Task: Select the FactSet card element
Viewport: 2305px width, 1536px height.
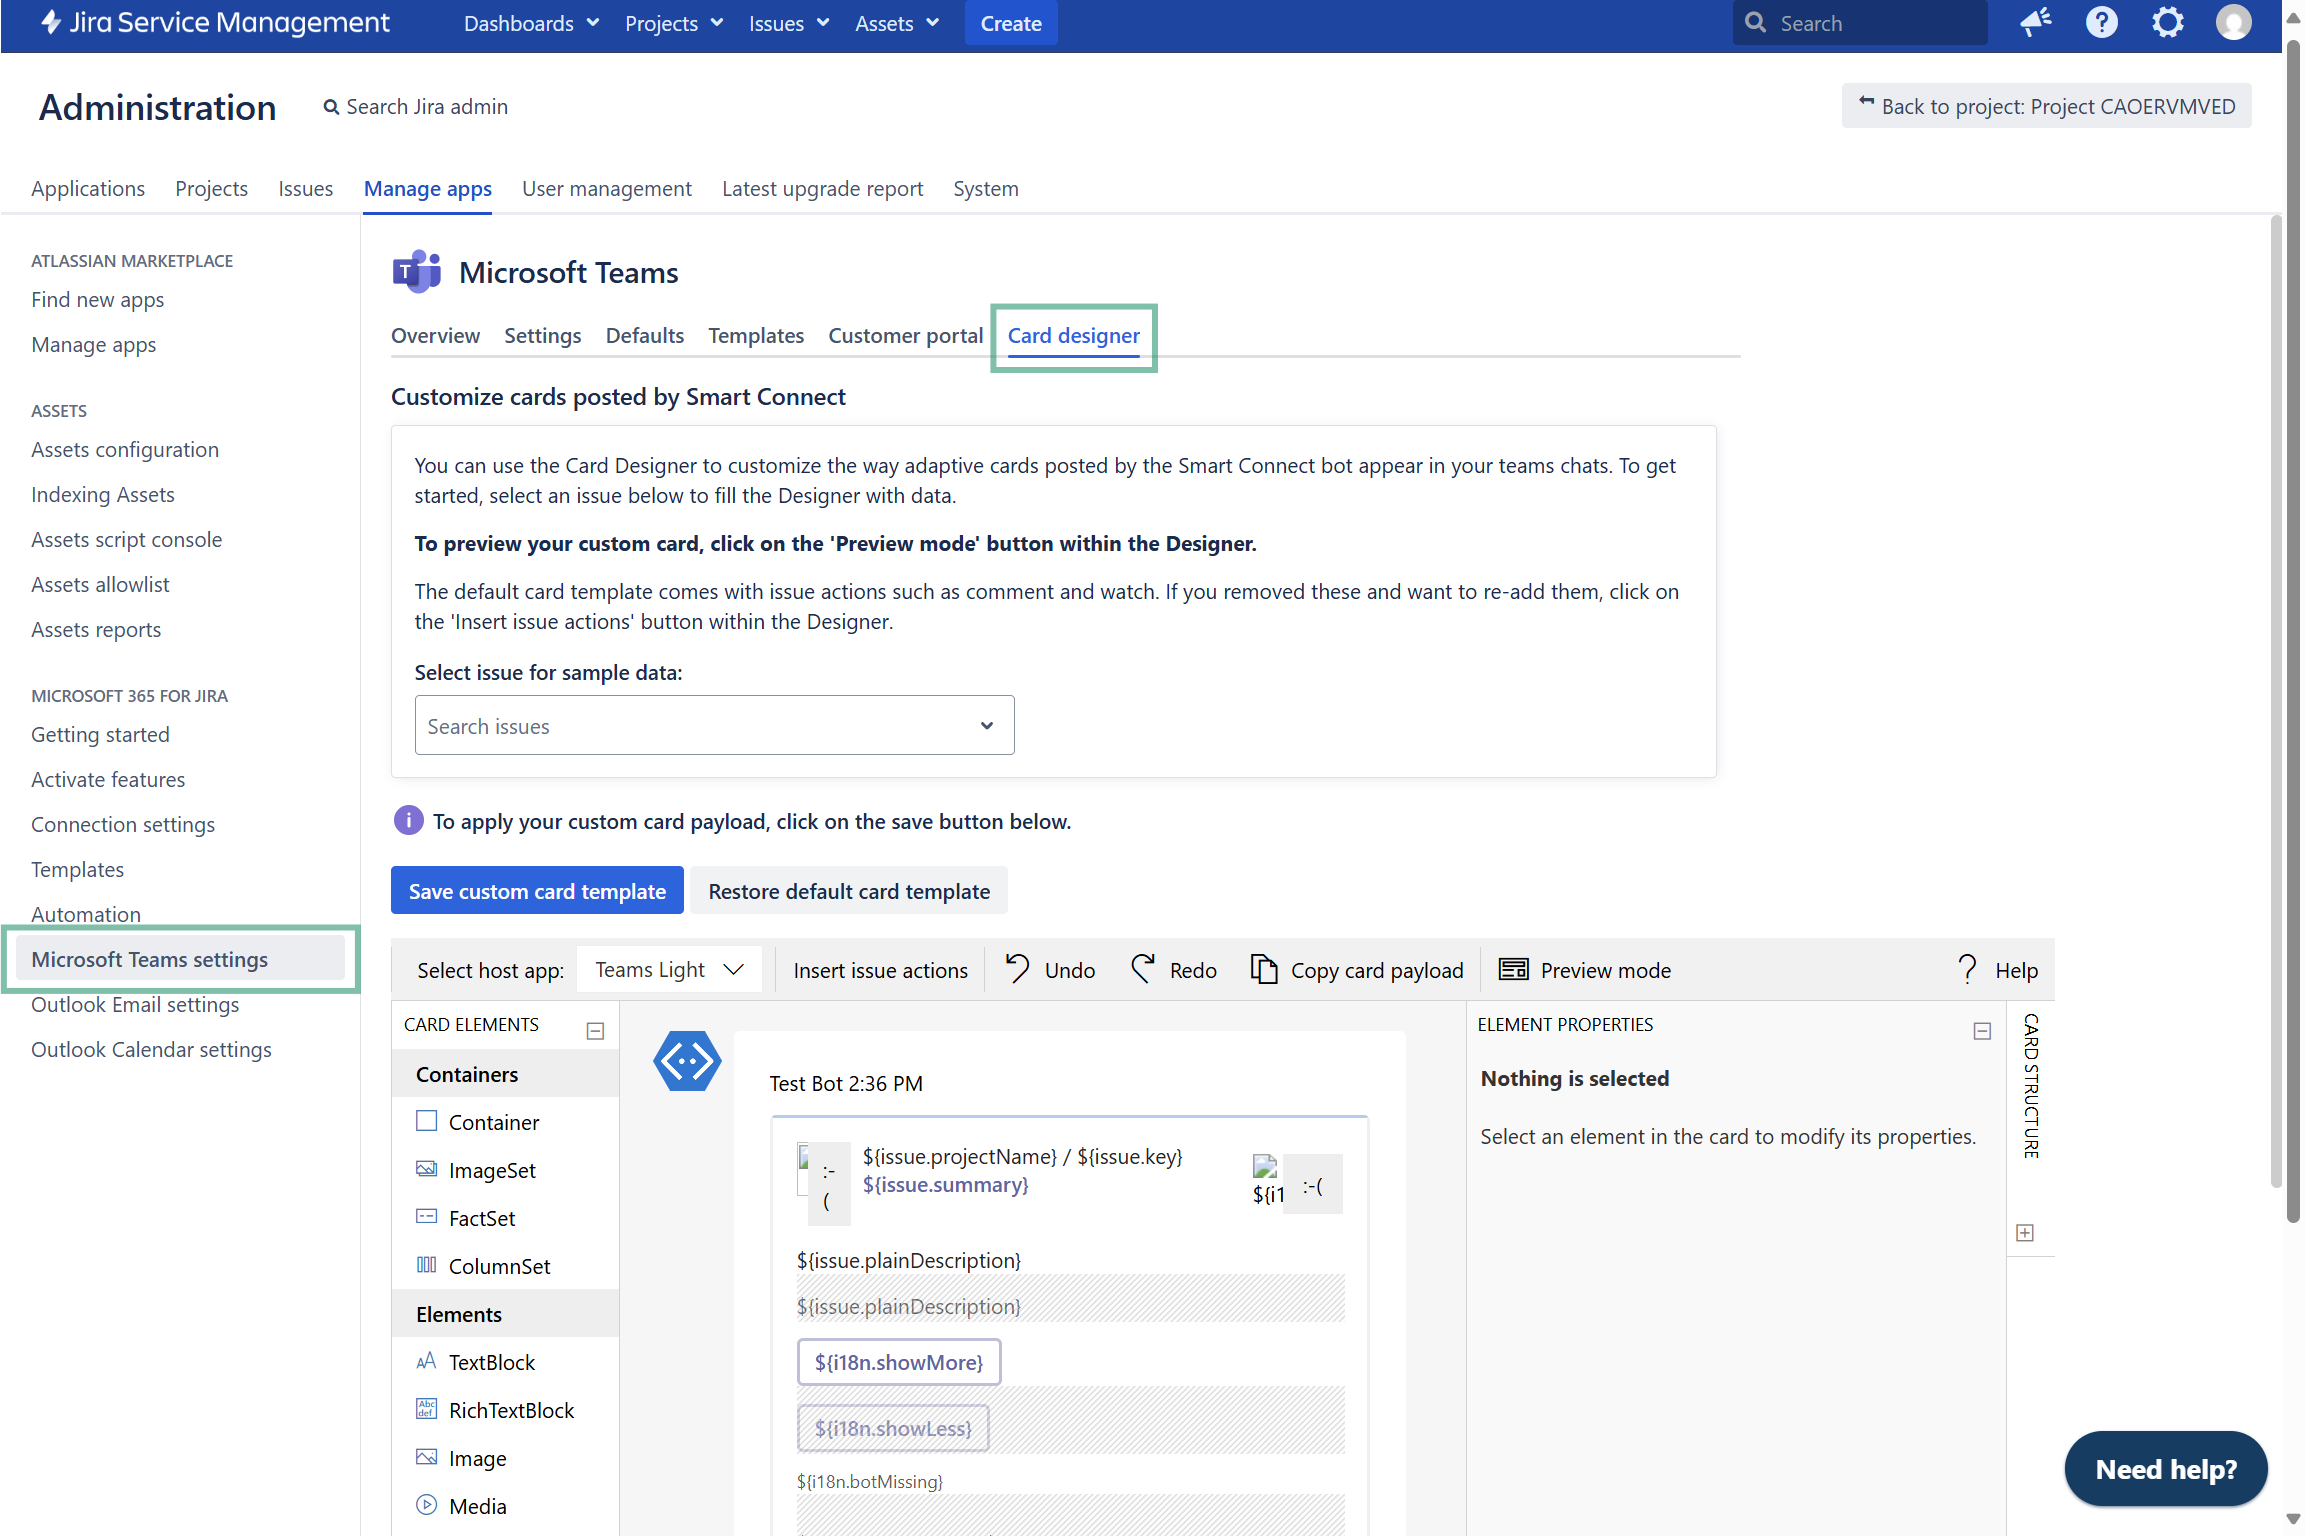Action: pos(482,1218)
